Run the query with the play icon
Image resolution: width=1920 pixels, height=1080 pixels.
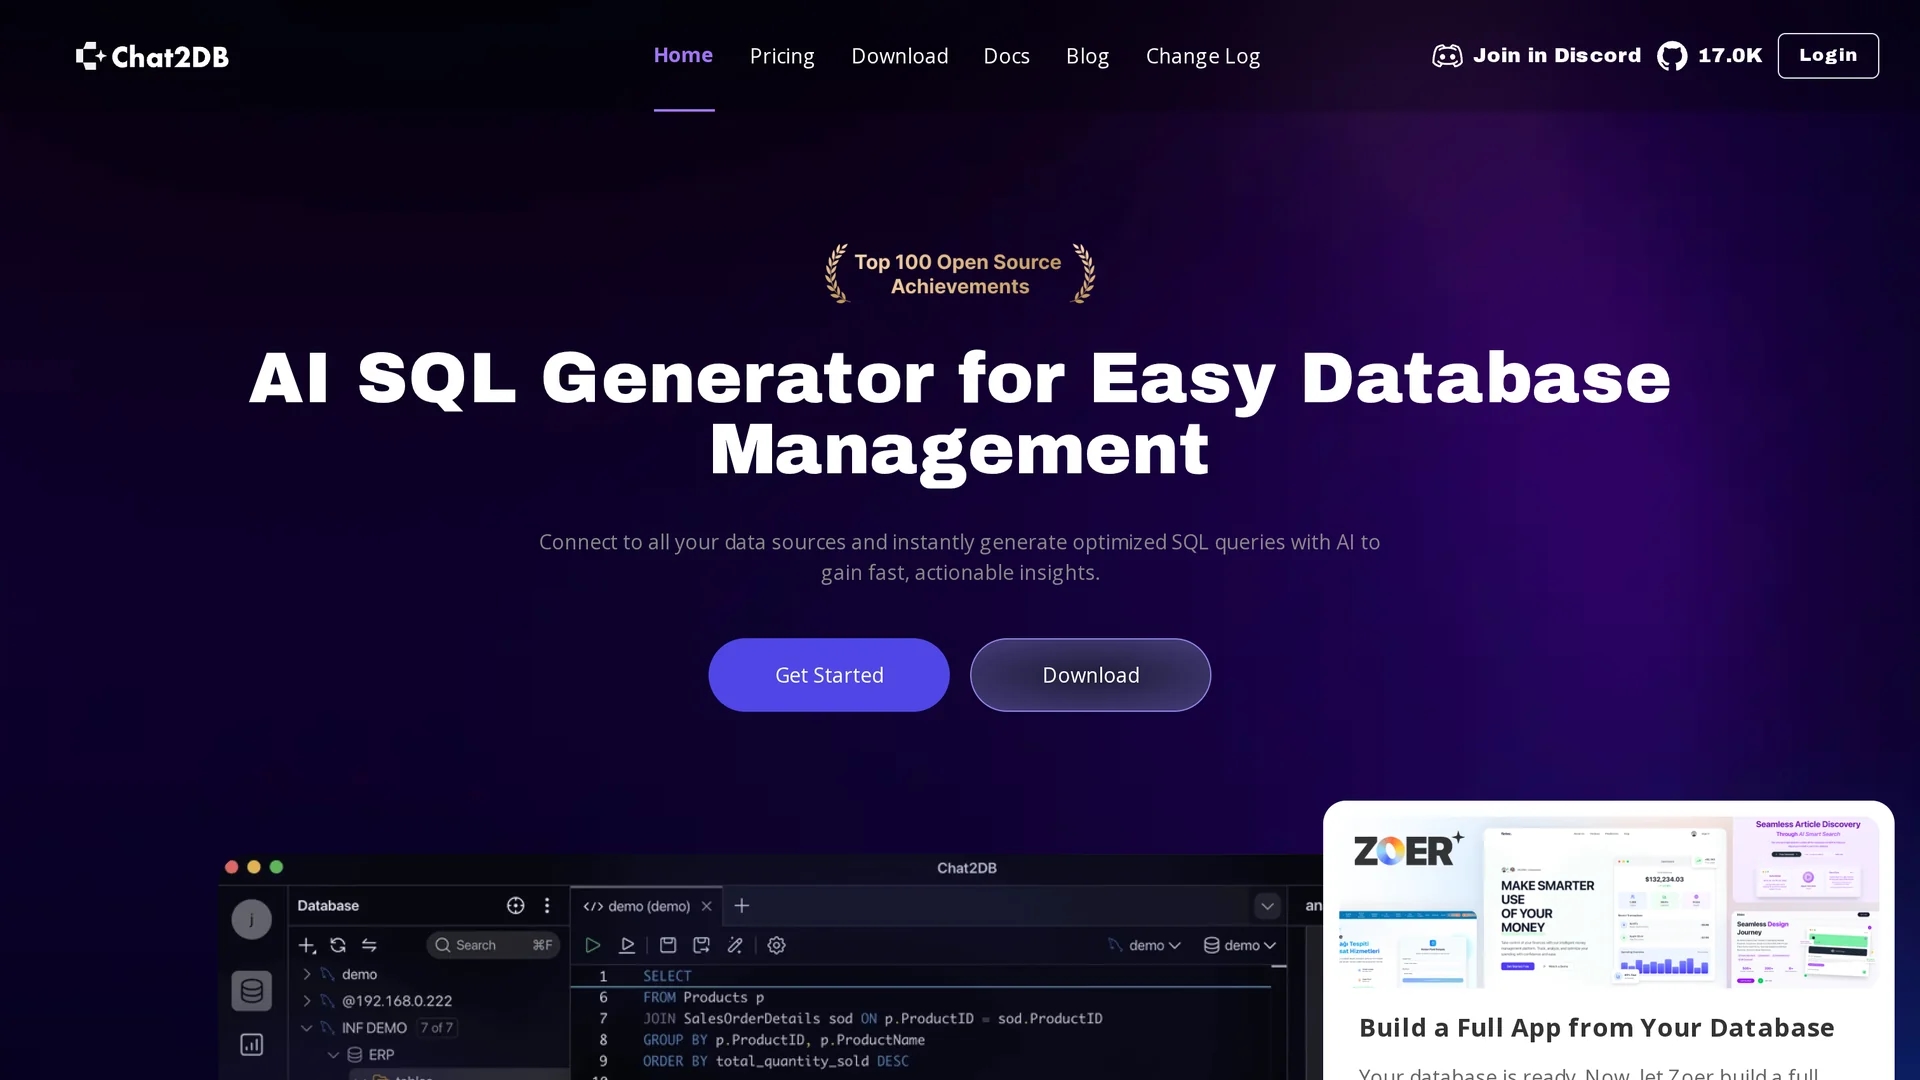tap(593, 945)
